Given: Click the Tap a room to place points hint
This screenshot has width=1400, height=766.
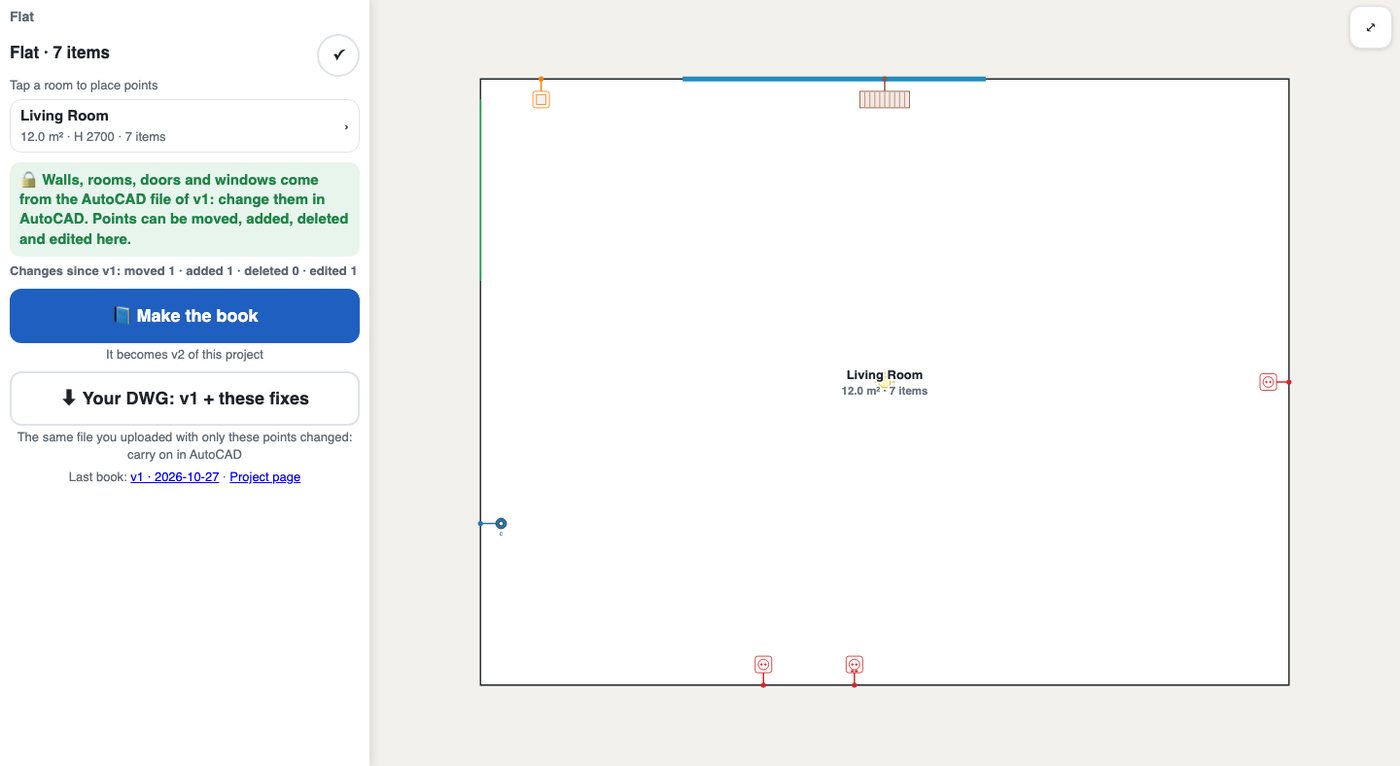Looking at the screenshot, I should [84, 85].
